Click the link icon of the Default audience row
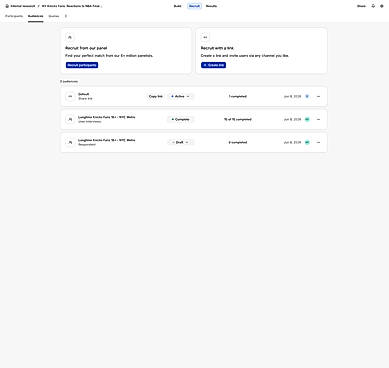The width and height of the screenshot is (389, 368). point(70,96)
